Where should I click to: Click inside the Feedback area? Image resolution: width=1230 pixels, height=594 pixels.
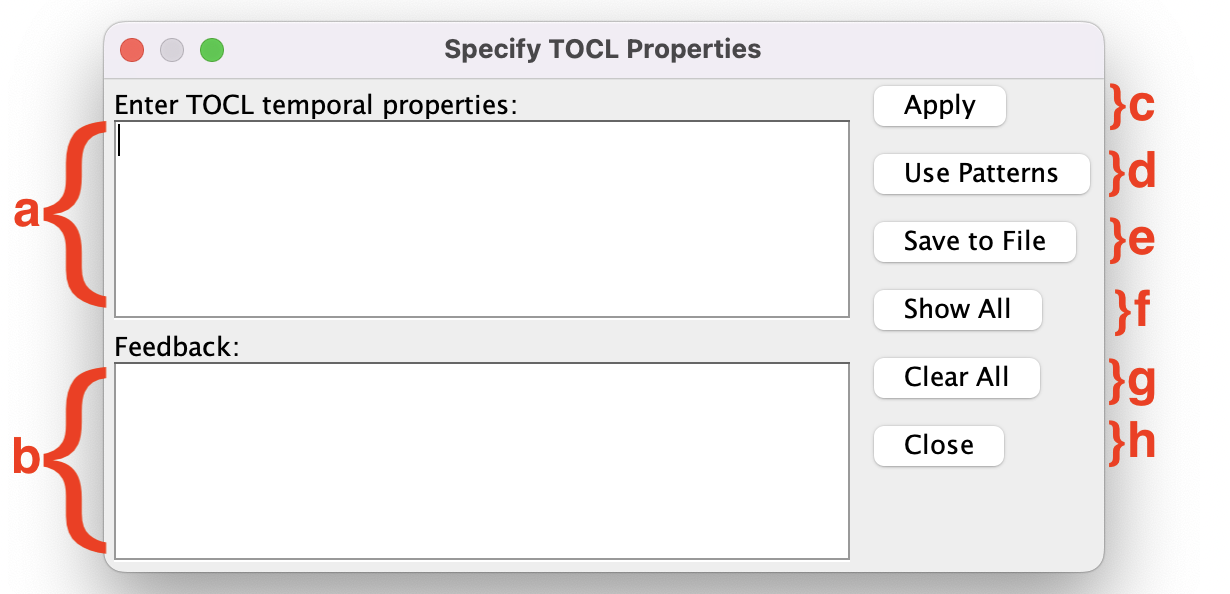click(x=482, y=460)
